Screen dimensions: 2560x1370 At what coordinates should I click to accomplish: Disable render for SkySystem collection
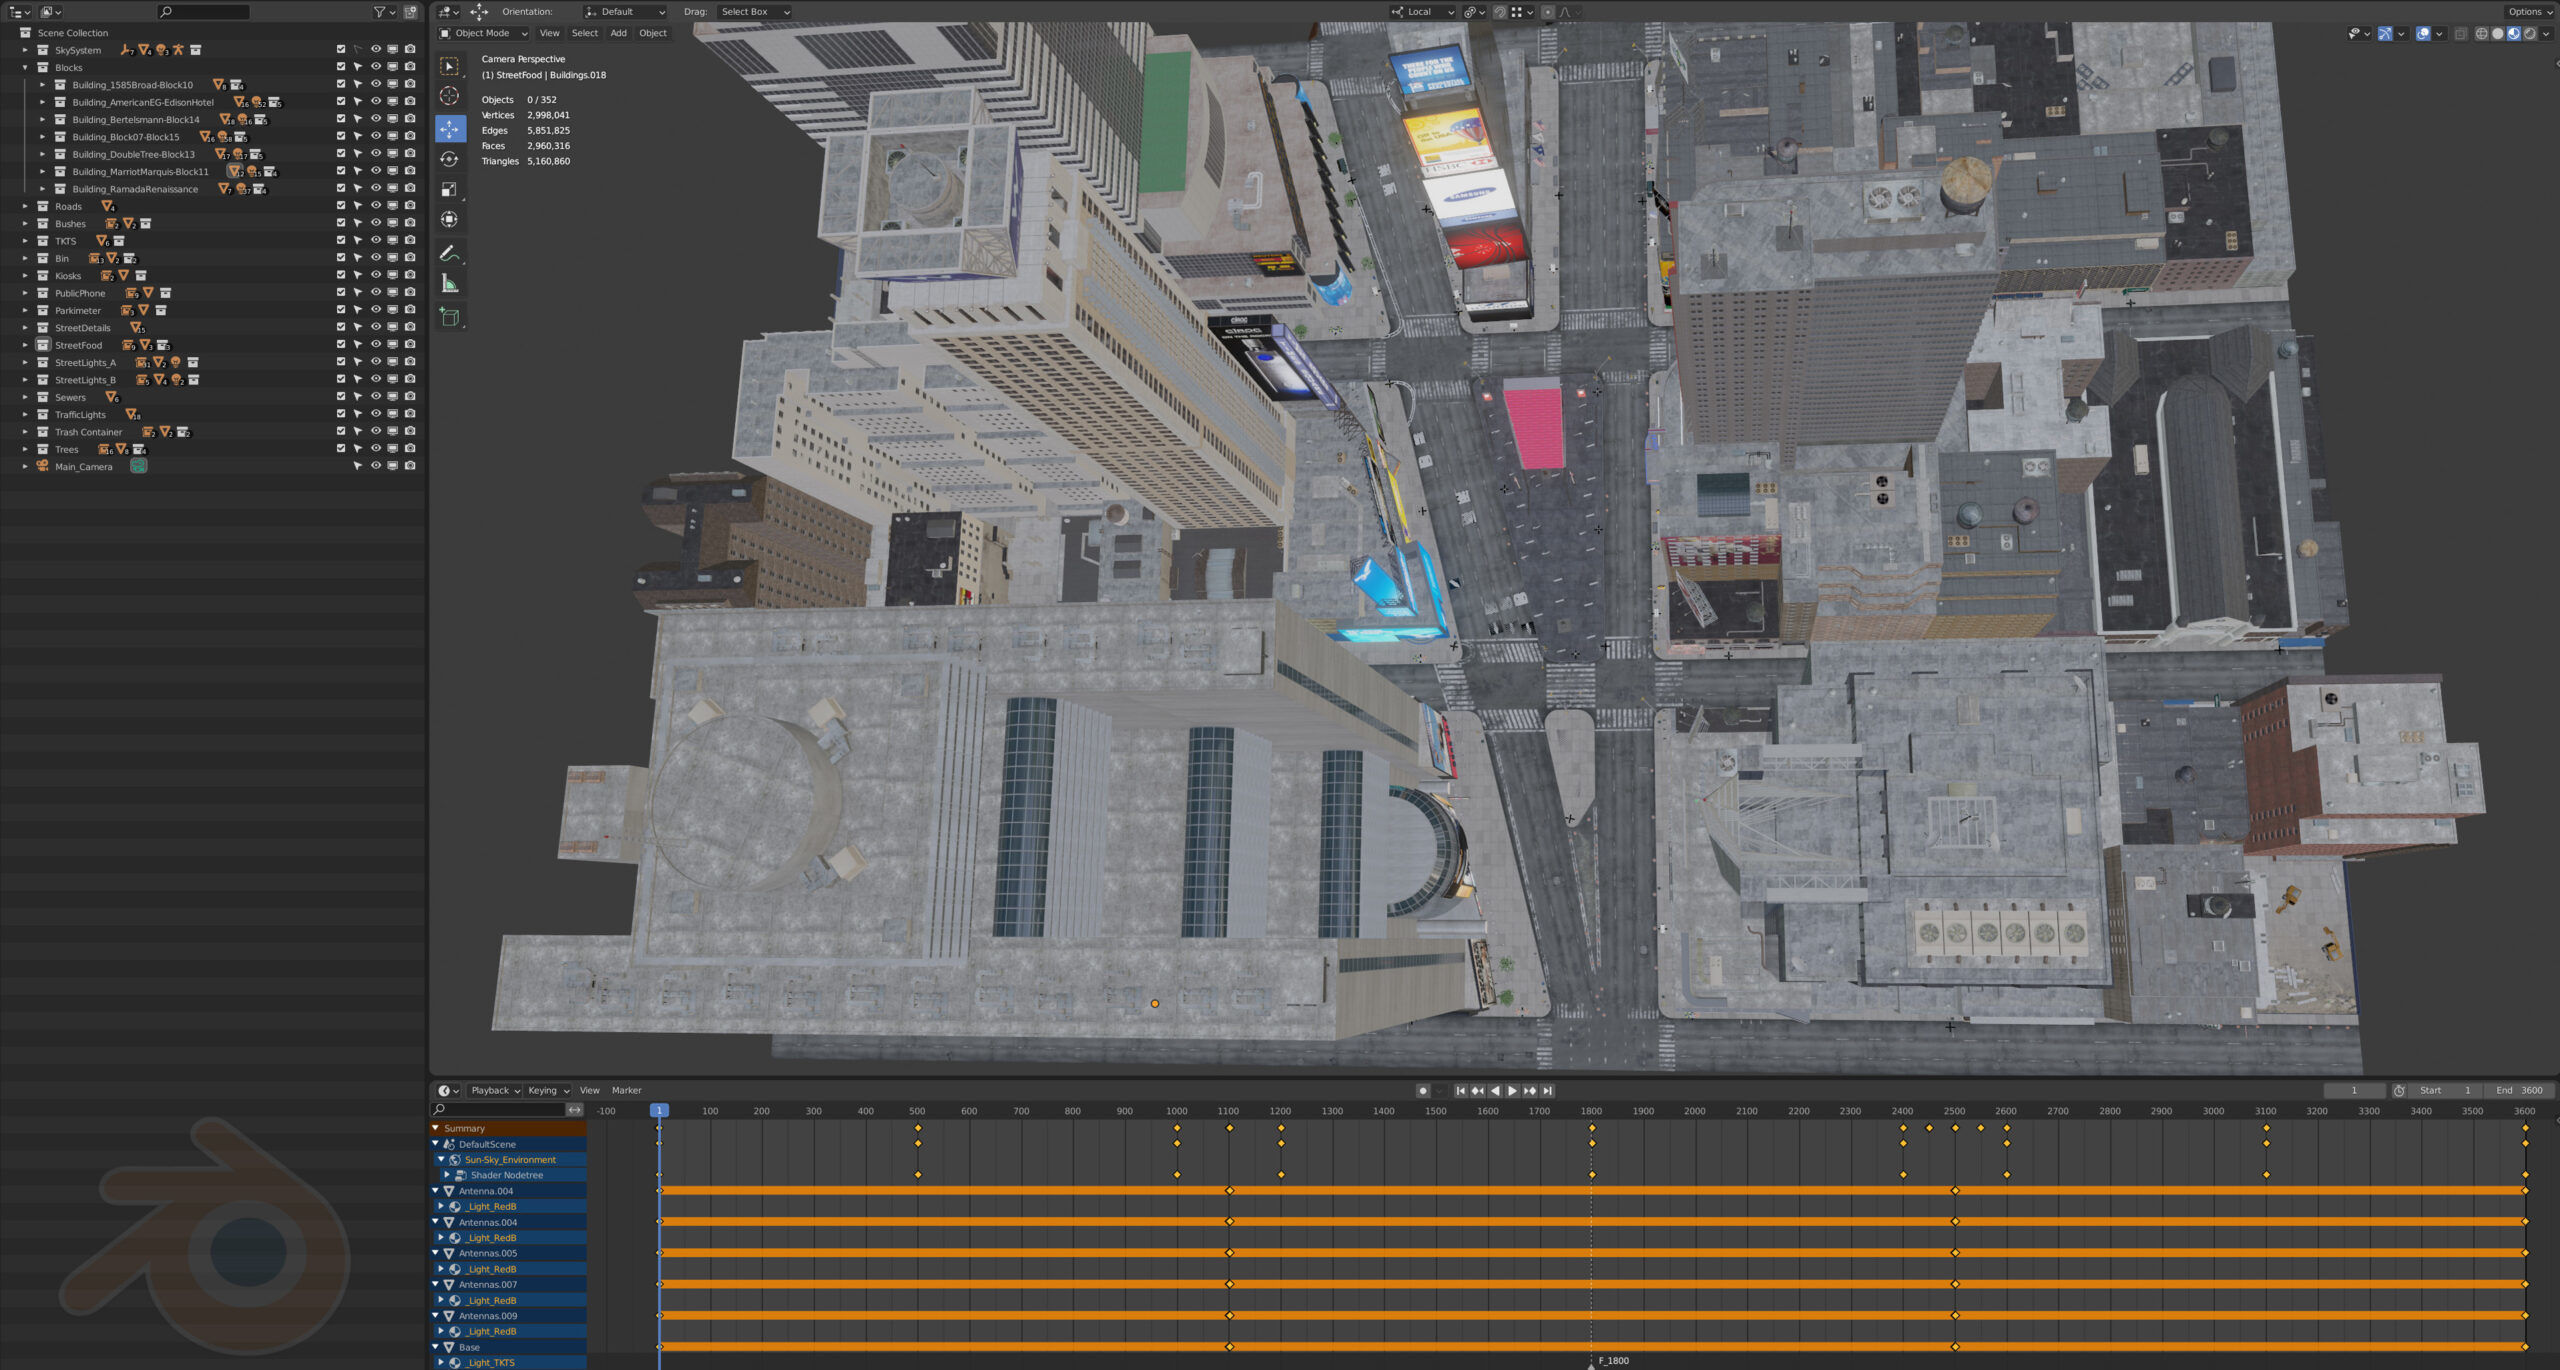[410, 49]
